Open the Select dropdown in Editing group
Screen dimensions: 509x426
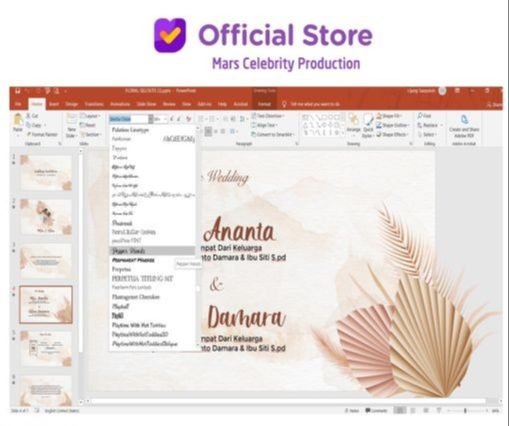426,134
